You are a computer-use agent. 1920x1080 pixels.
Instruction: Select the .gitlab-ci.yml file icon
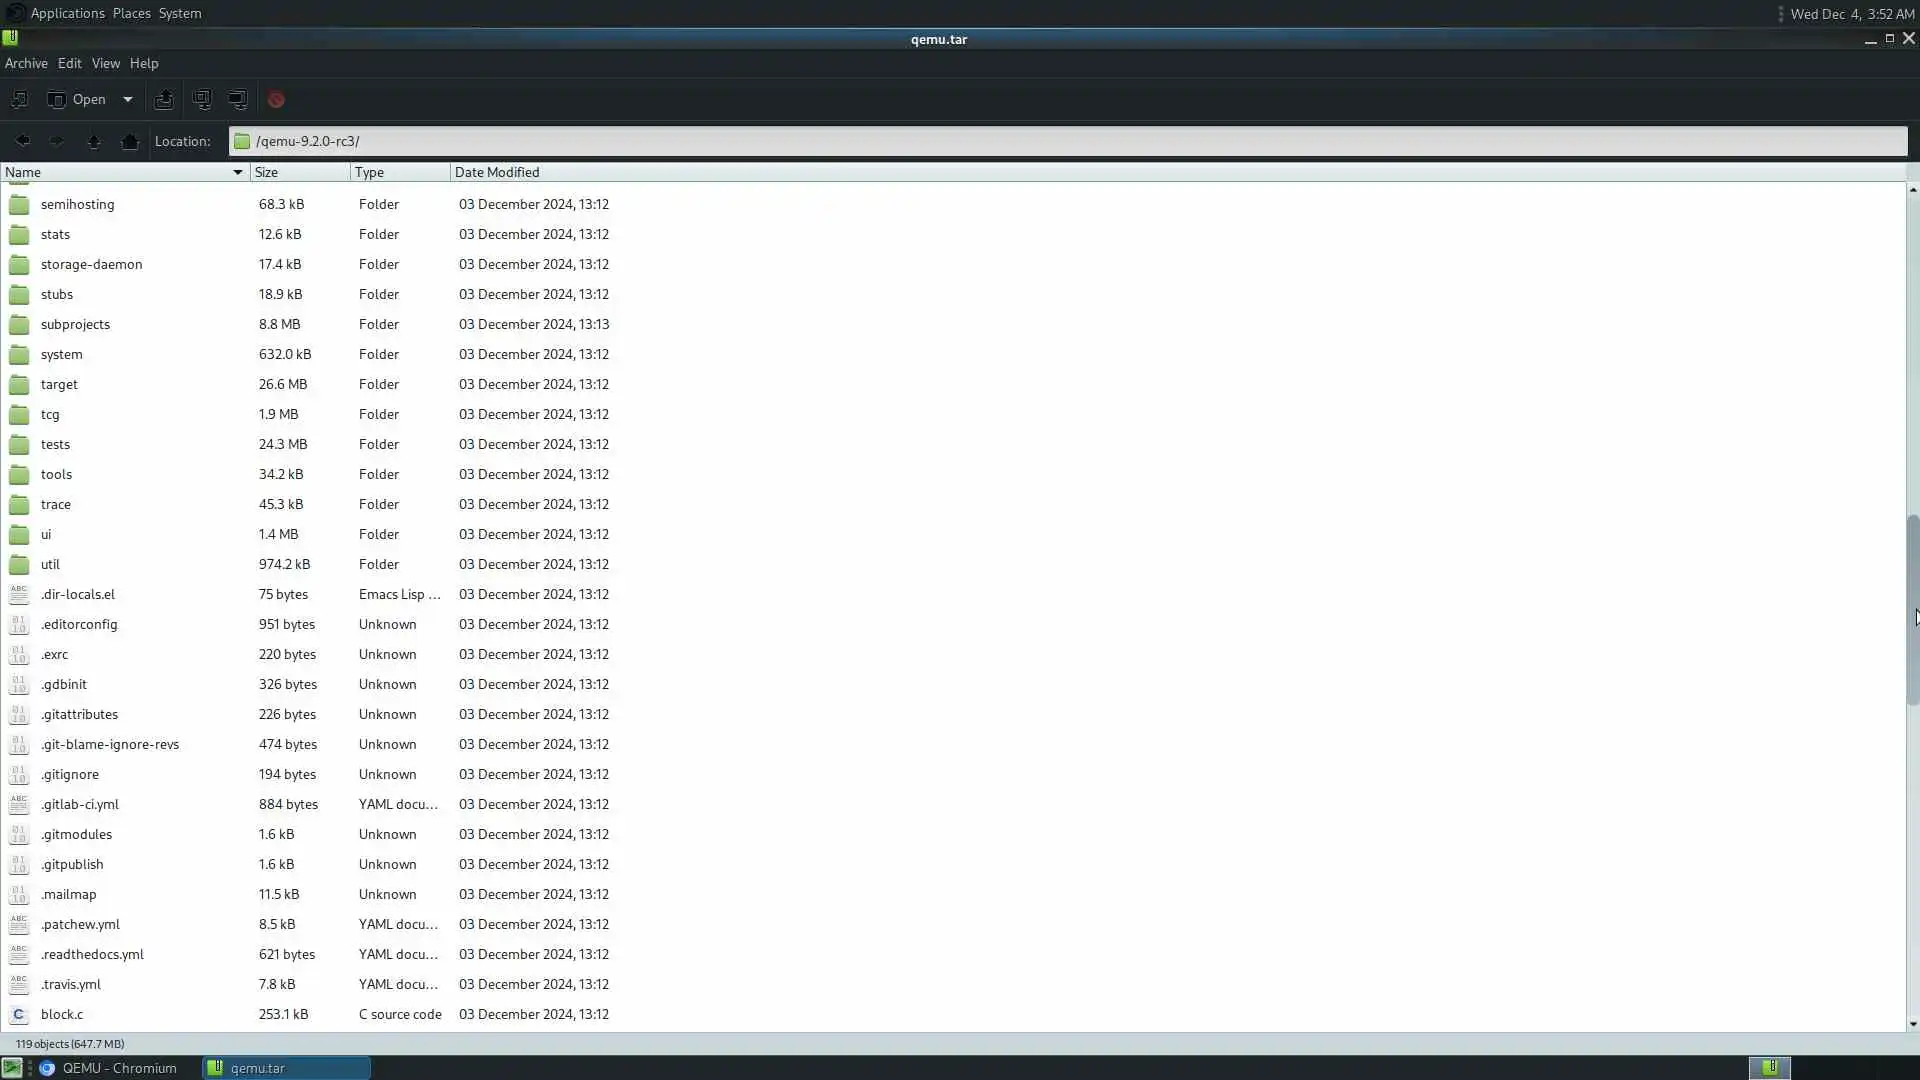[x=19, y=804]
